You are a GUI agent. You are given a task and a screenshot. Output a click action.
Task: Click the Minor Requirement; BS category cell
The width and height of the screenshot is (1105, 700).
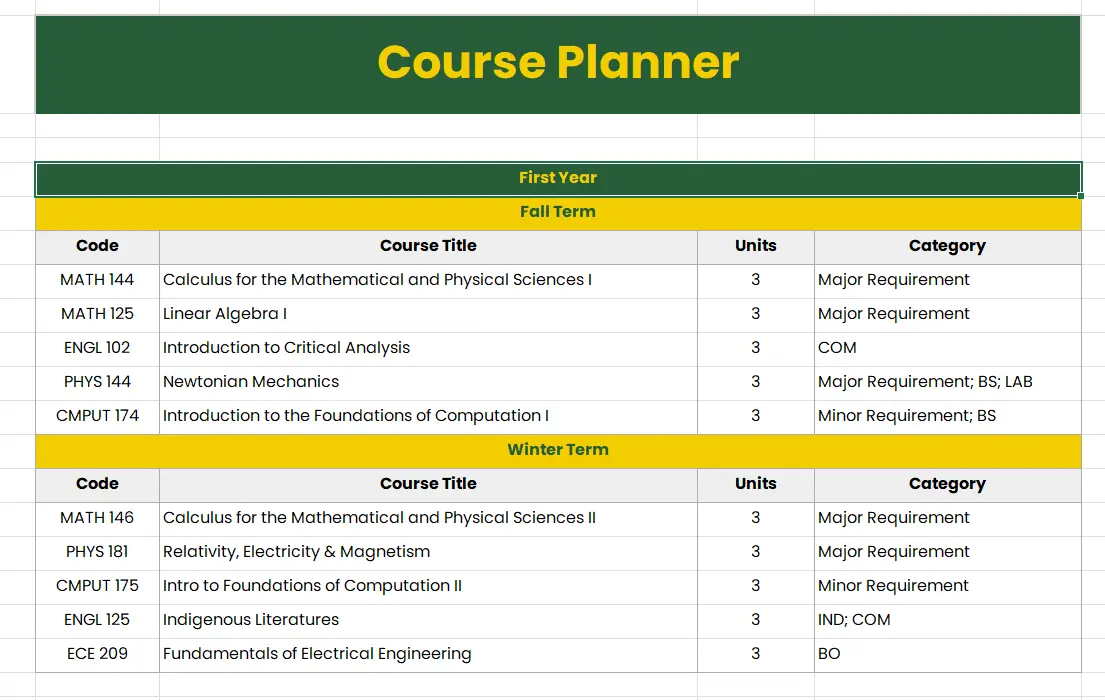coord(946,416)
